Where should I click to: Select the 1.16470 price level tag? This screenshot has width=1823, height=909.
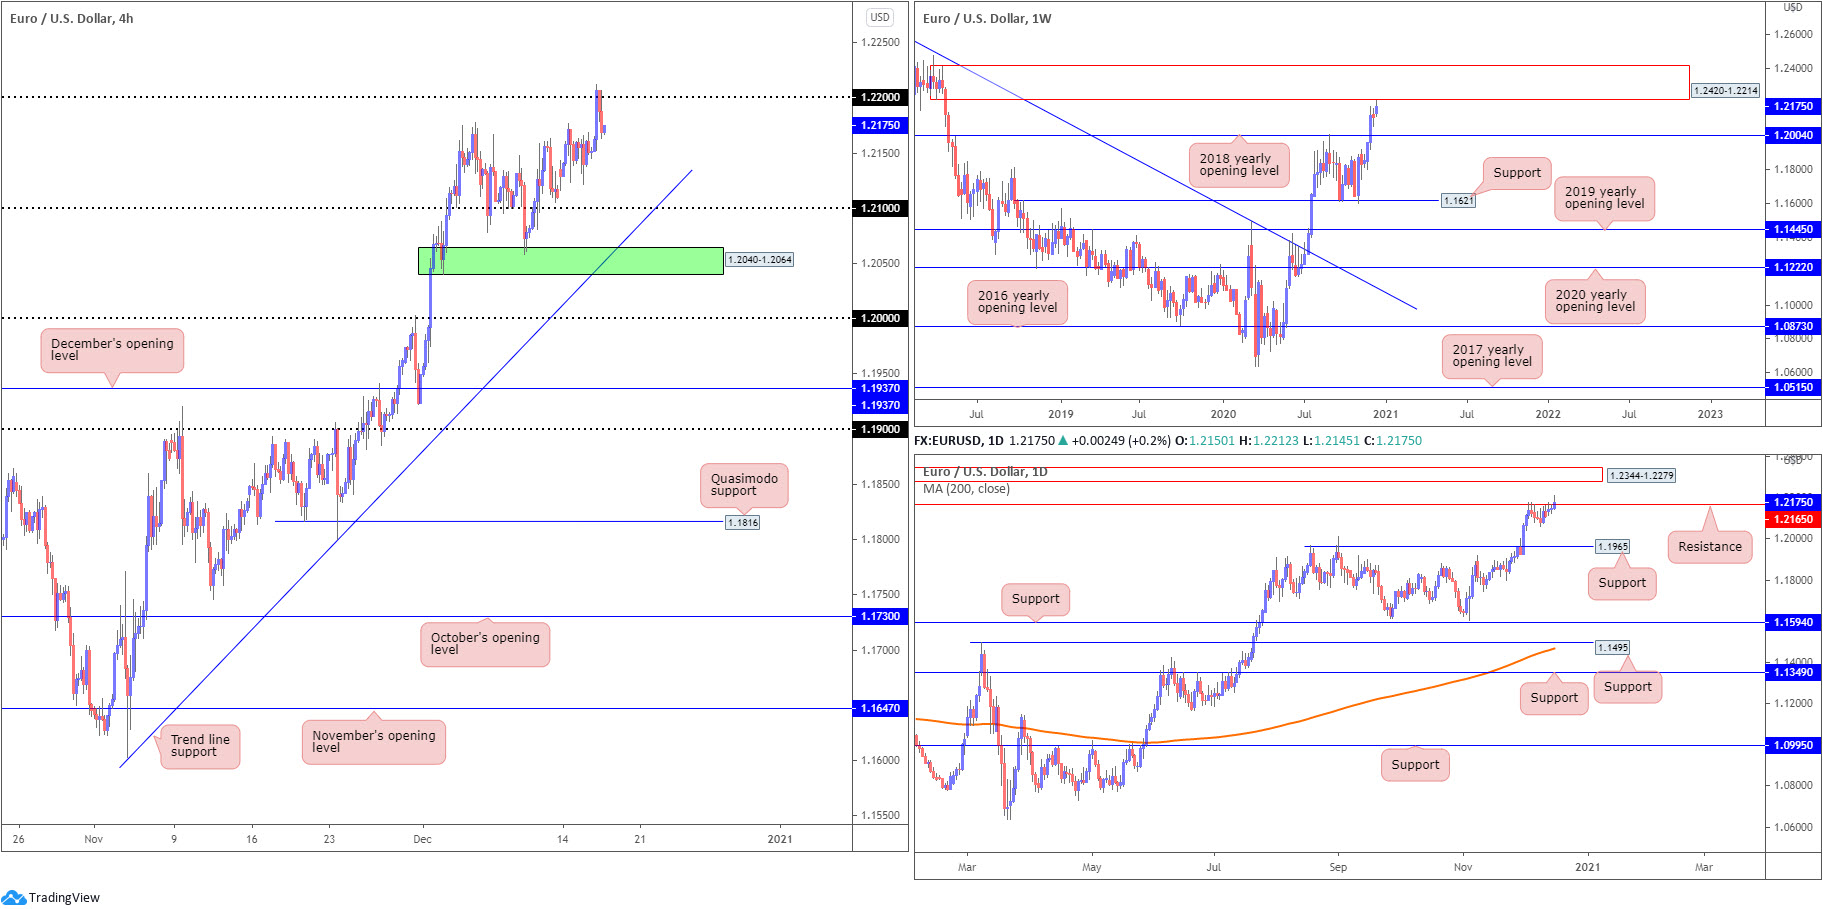click(880, 708)
